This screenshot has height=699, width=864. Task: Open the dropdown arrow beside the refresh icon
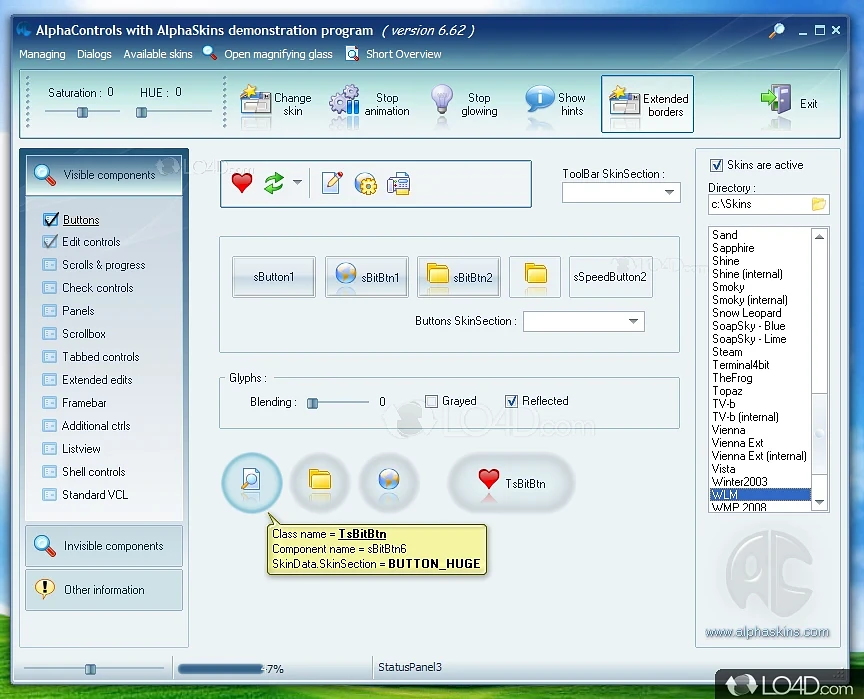click(x=297, y=183)
